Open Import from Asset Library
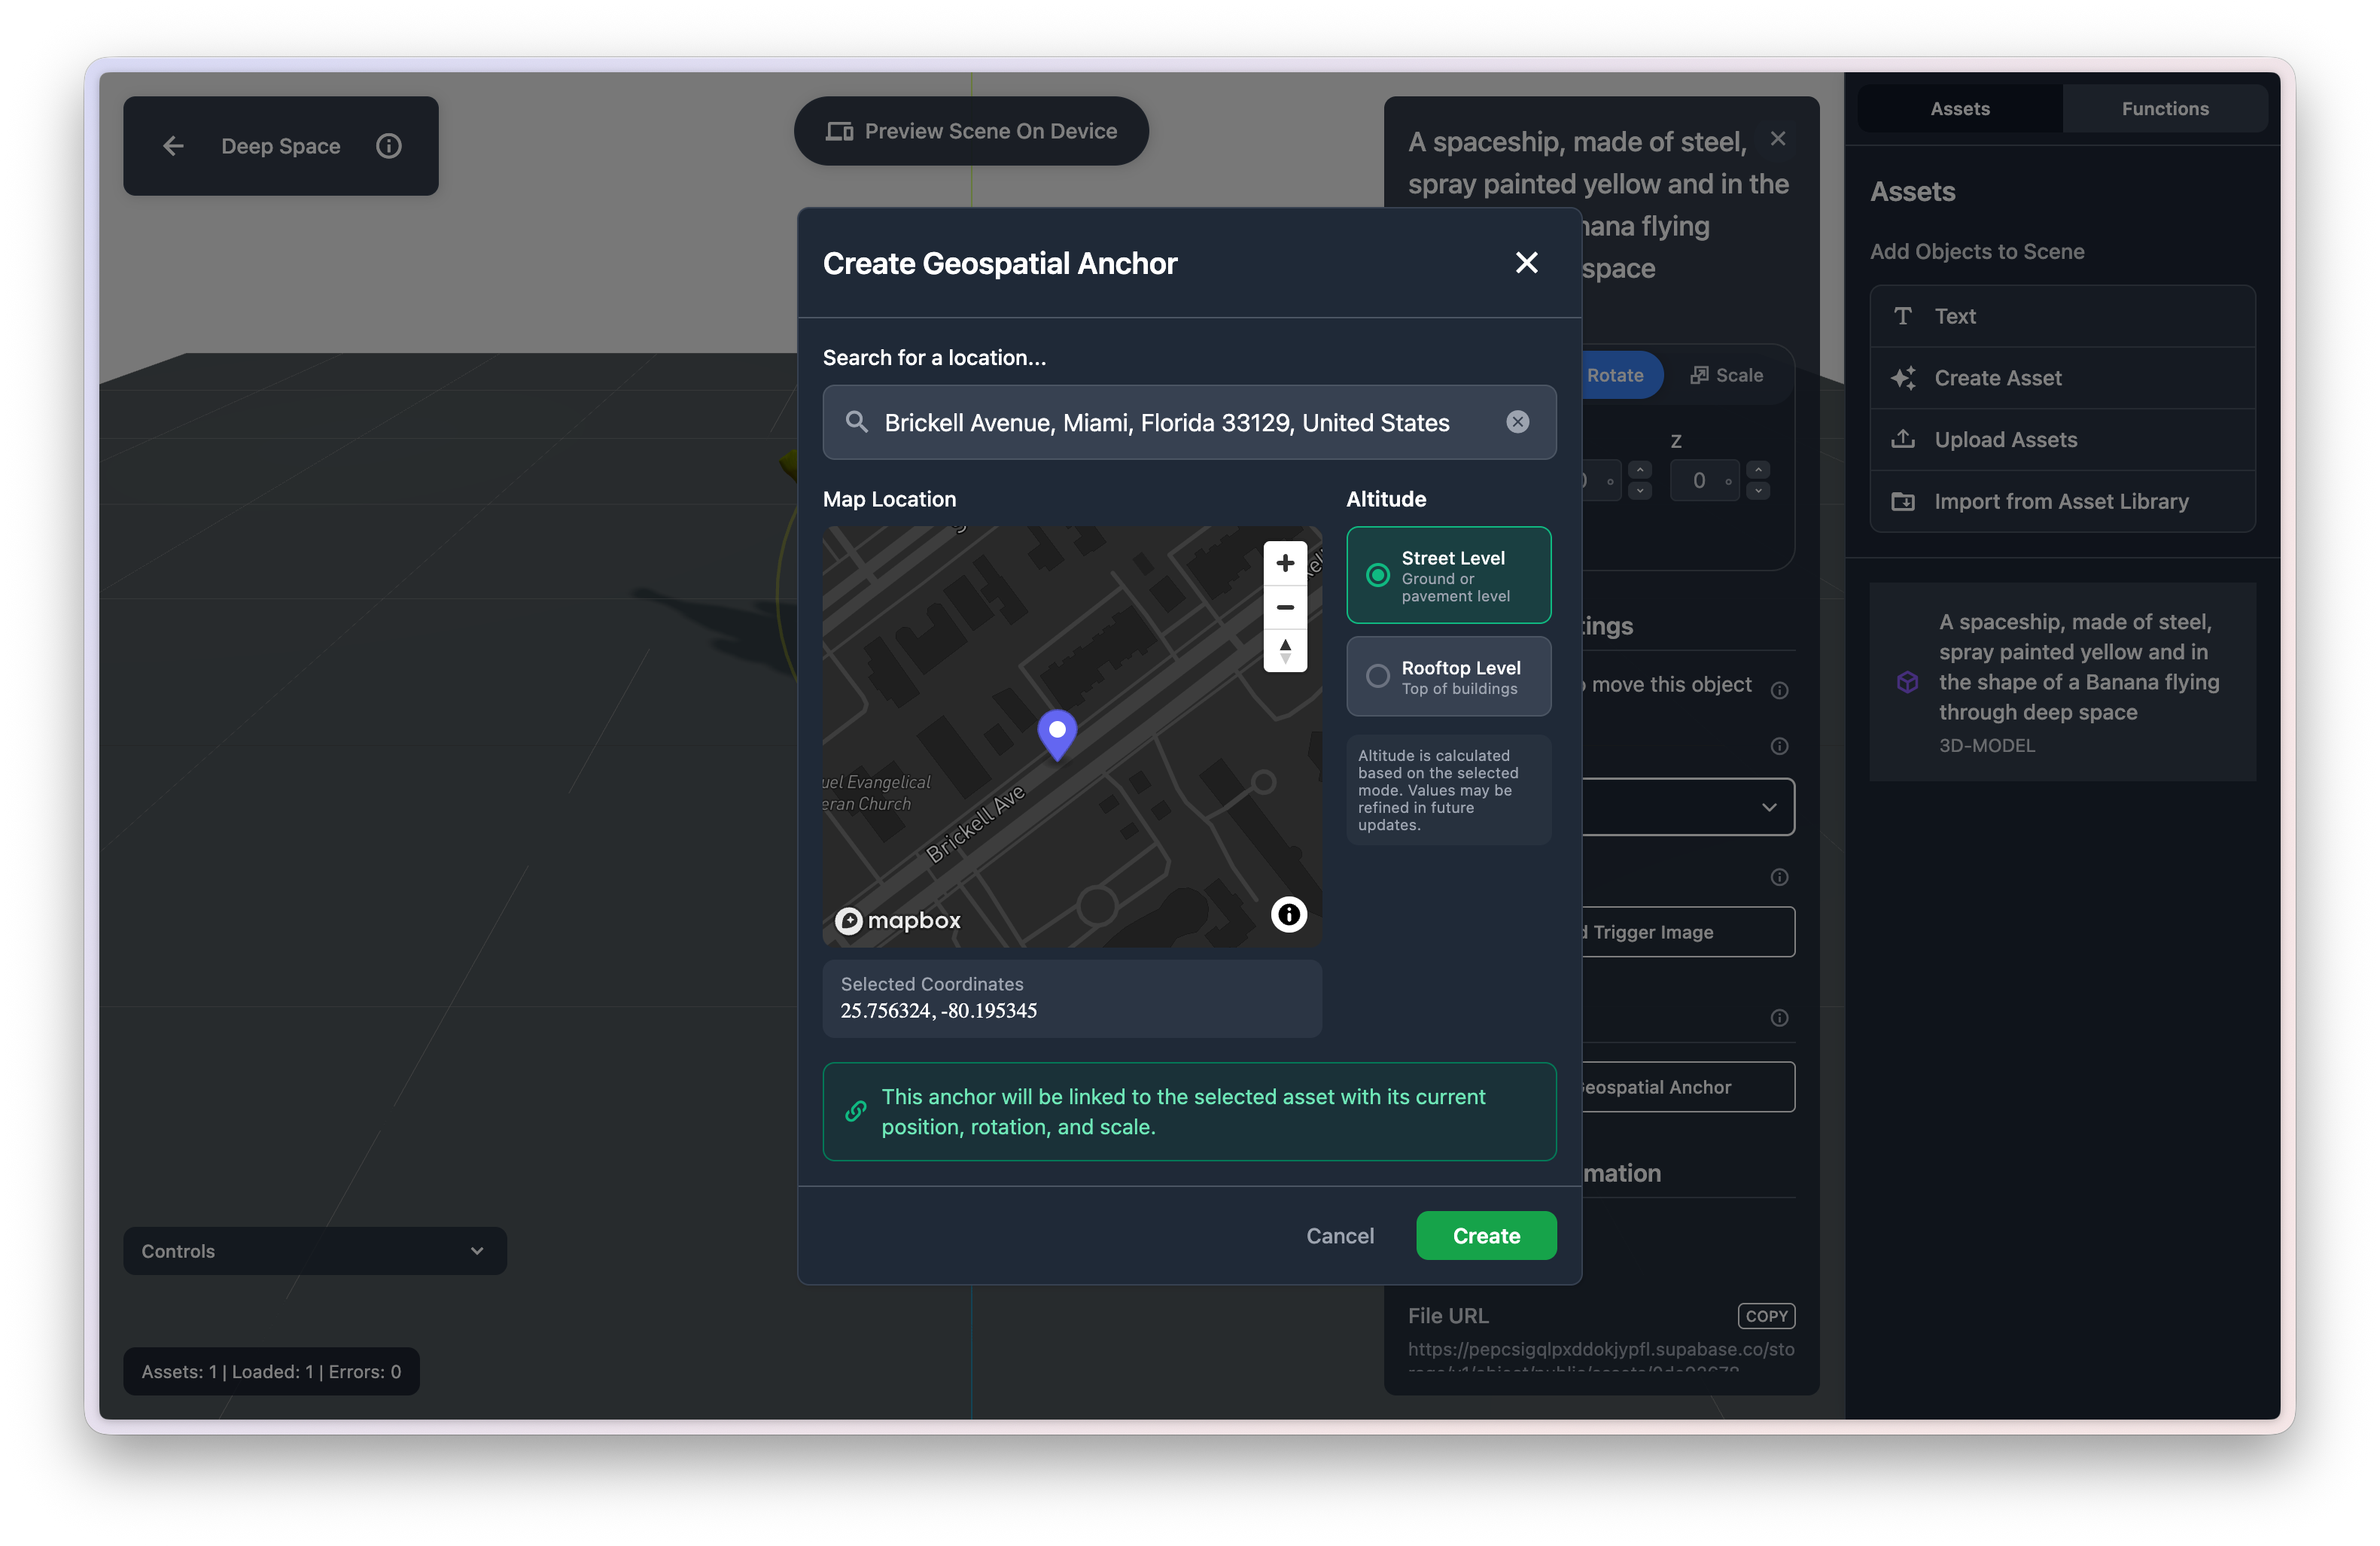This screenshot has height=1546, width=2380. [2062, 502]
